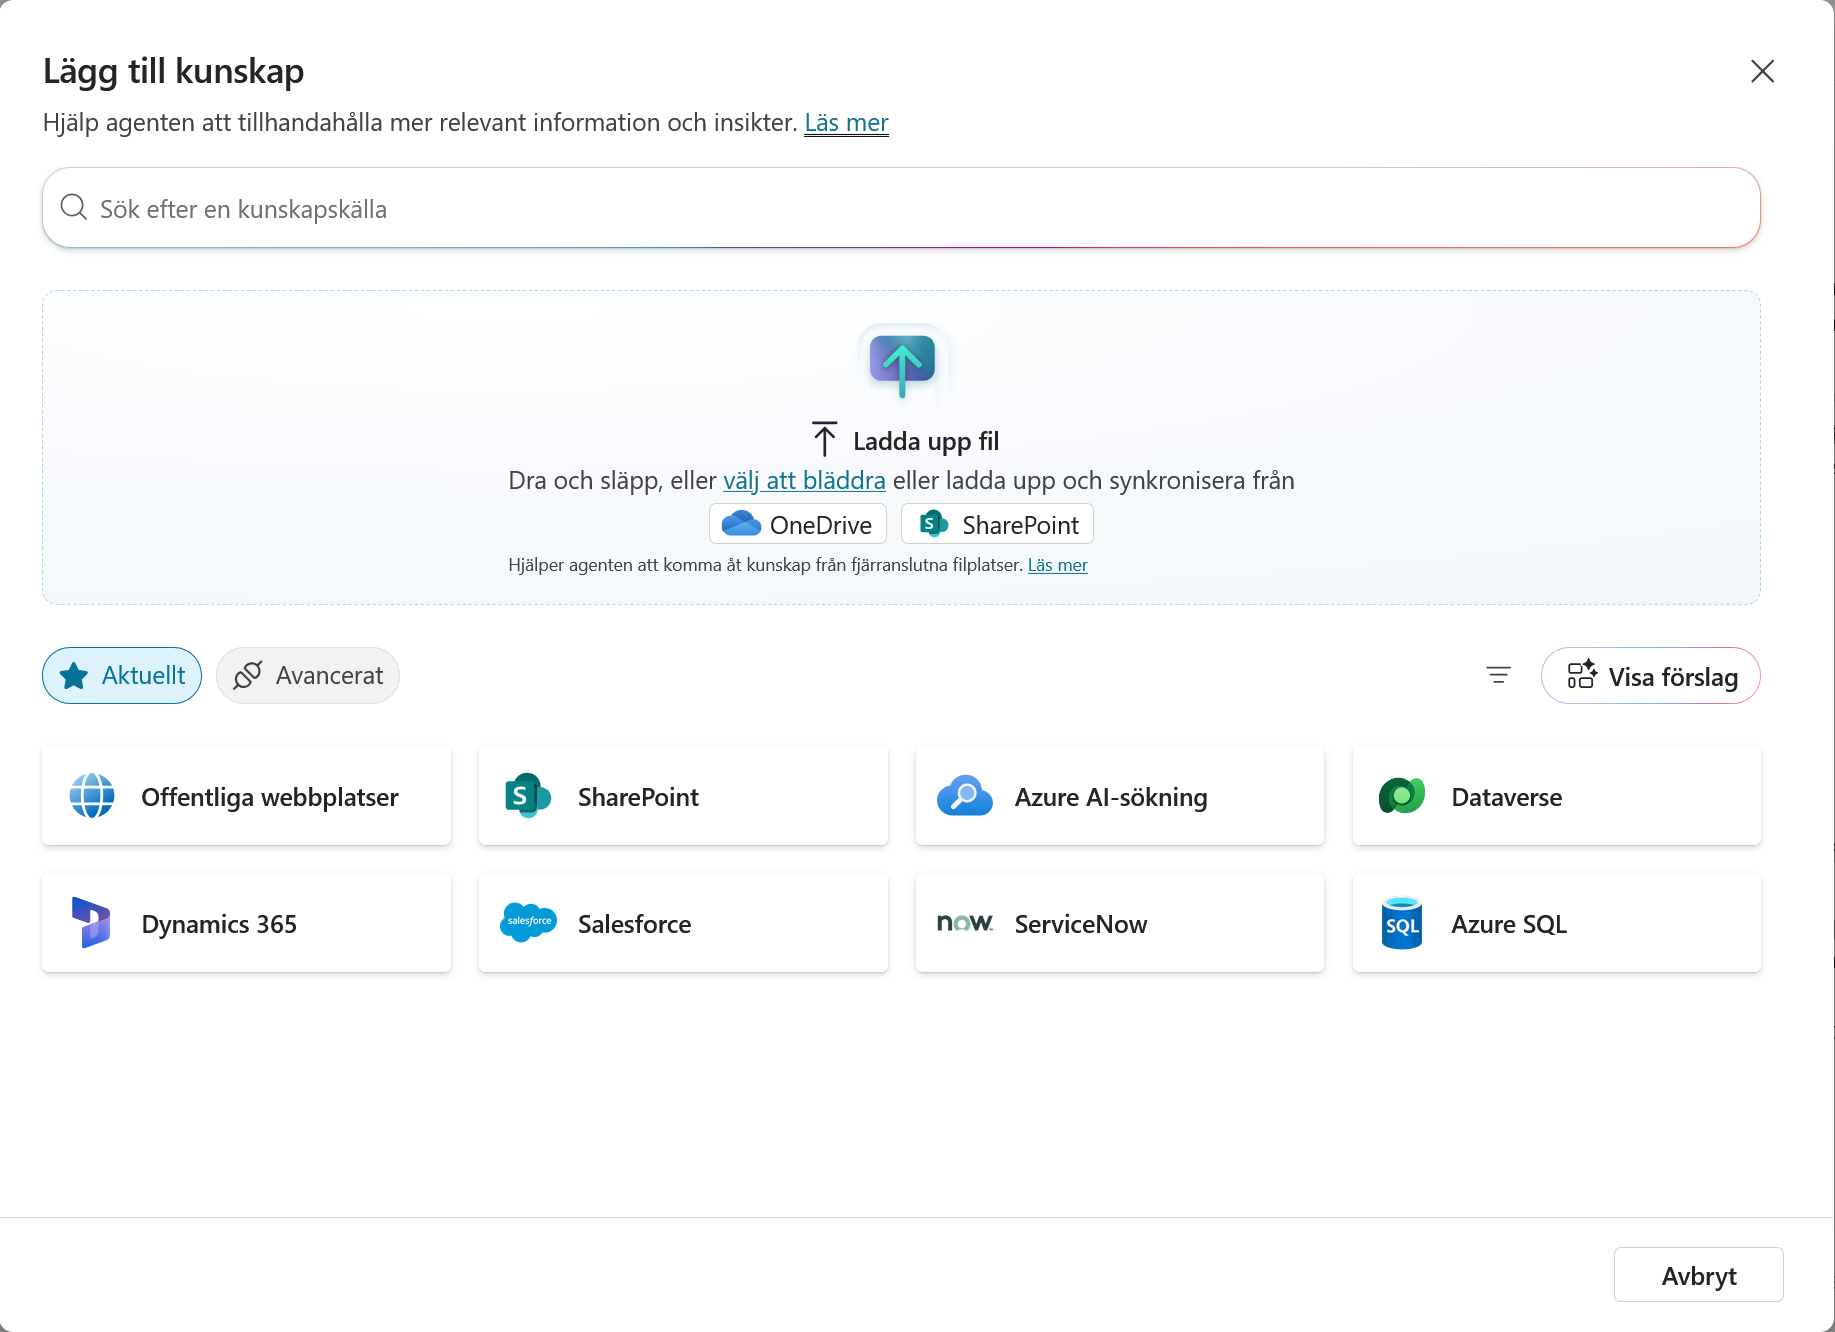Choose SharePoint in the upload area
1835x1332 pixels.
click(998, 524)
